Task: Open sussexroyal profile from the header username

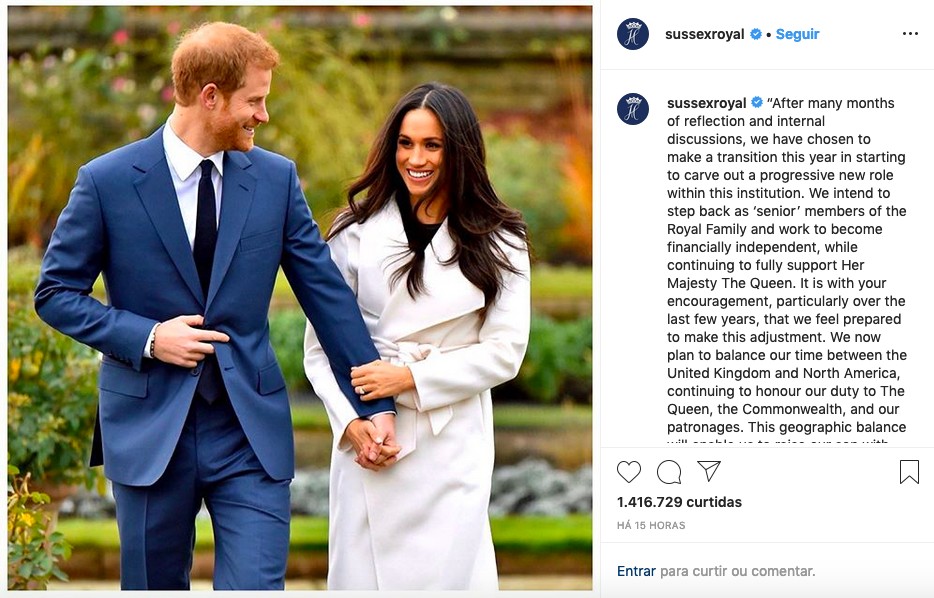Action: tap(705, 35)
